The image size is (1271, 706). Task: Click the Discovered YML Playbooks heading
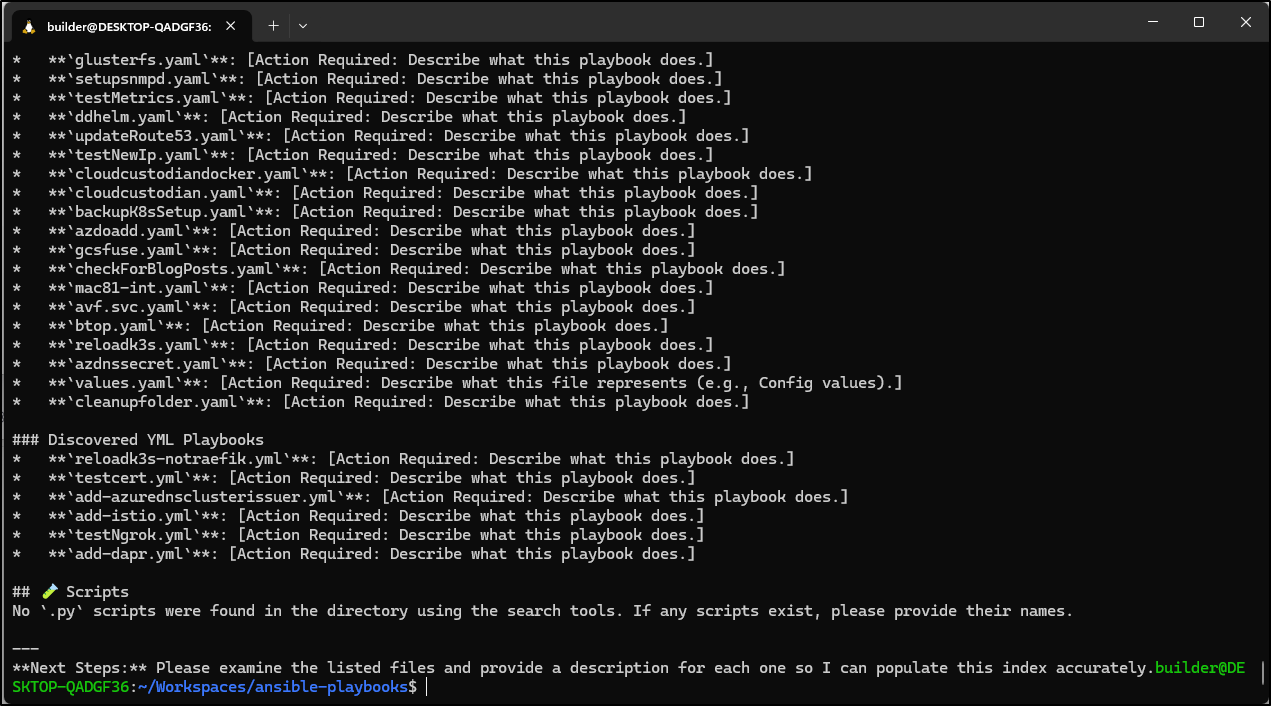[x=138, y=440]
